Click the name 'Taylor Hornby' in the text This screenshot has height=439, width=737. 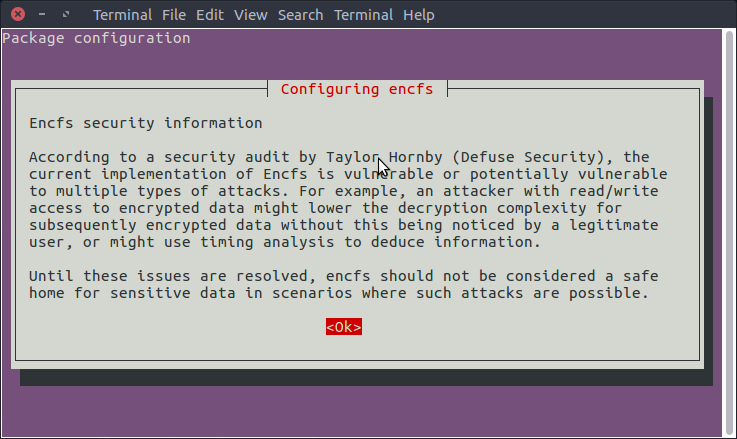[x=384, y=157]
